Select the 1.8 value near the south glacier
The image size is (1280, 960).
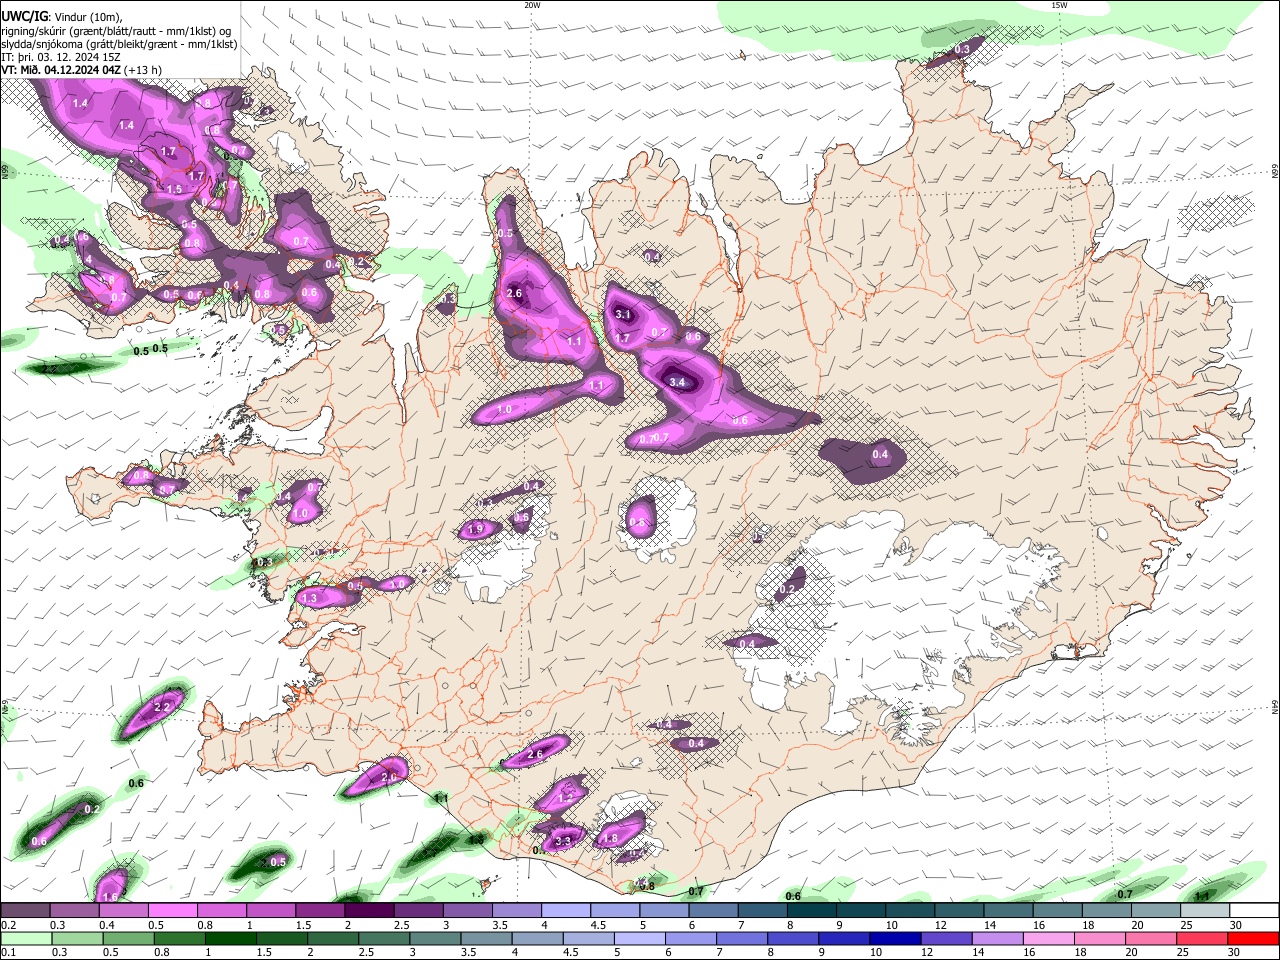(x=611, y=838)
